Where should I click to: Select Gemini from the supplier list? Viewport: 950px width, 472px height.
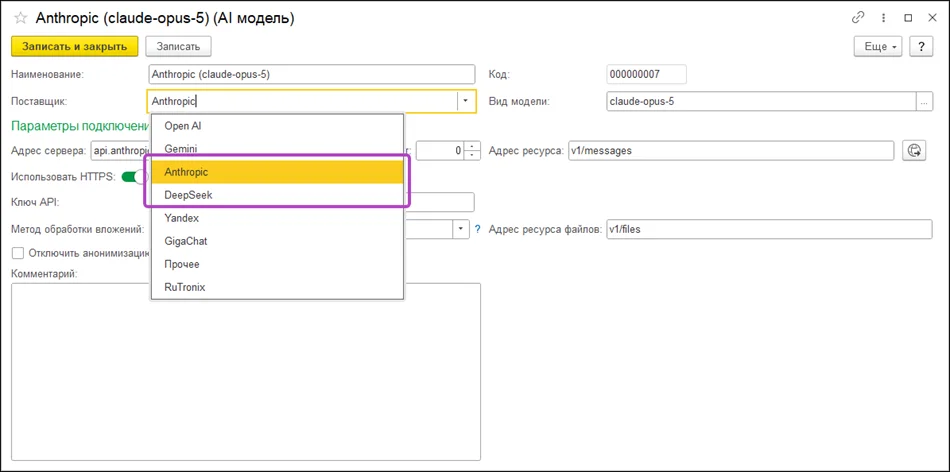point(277,149)
